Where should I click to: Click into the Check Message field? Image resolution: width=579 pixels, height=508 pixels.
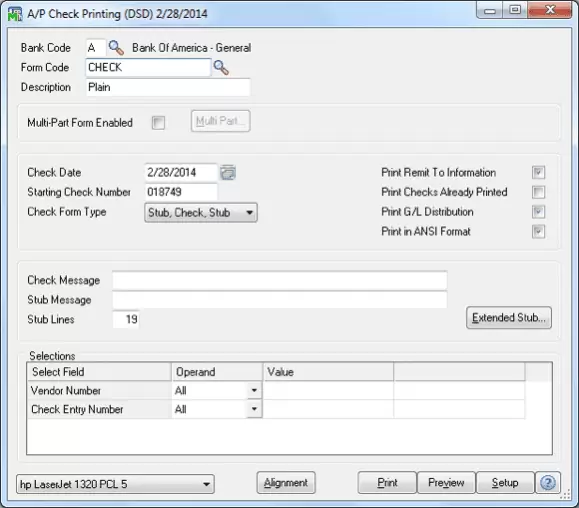coord(280,280)
